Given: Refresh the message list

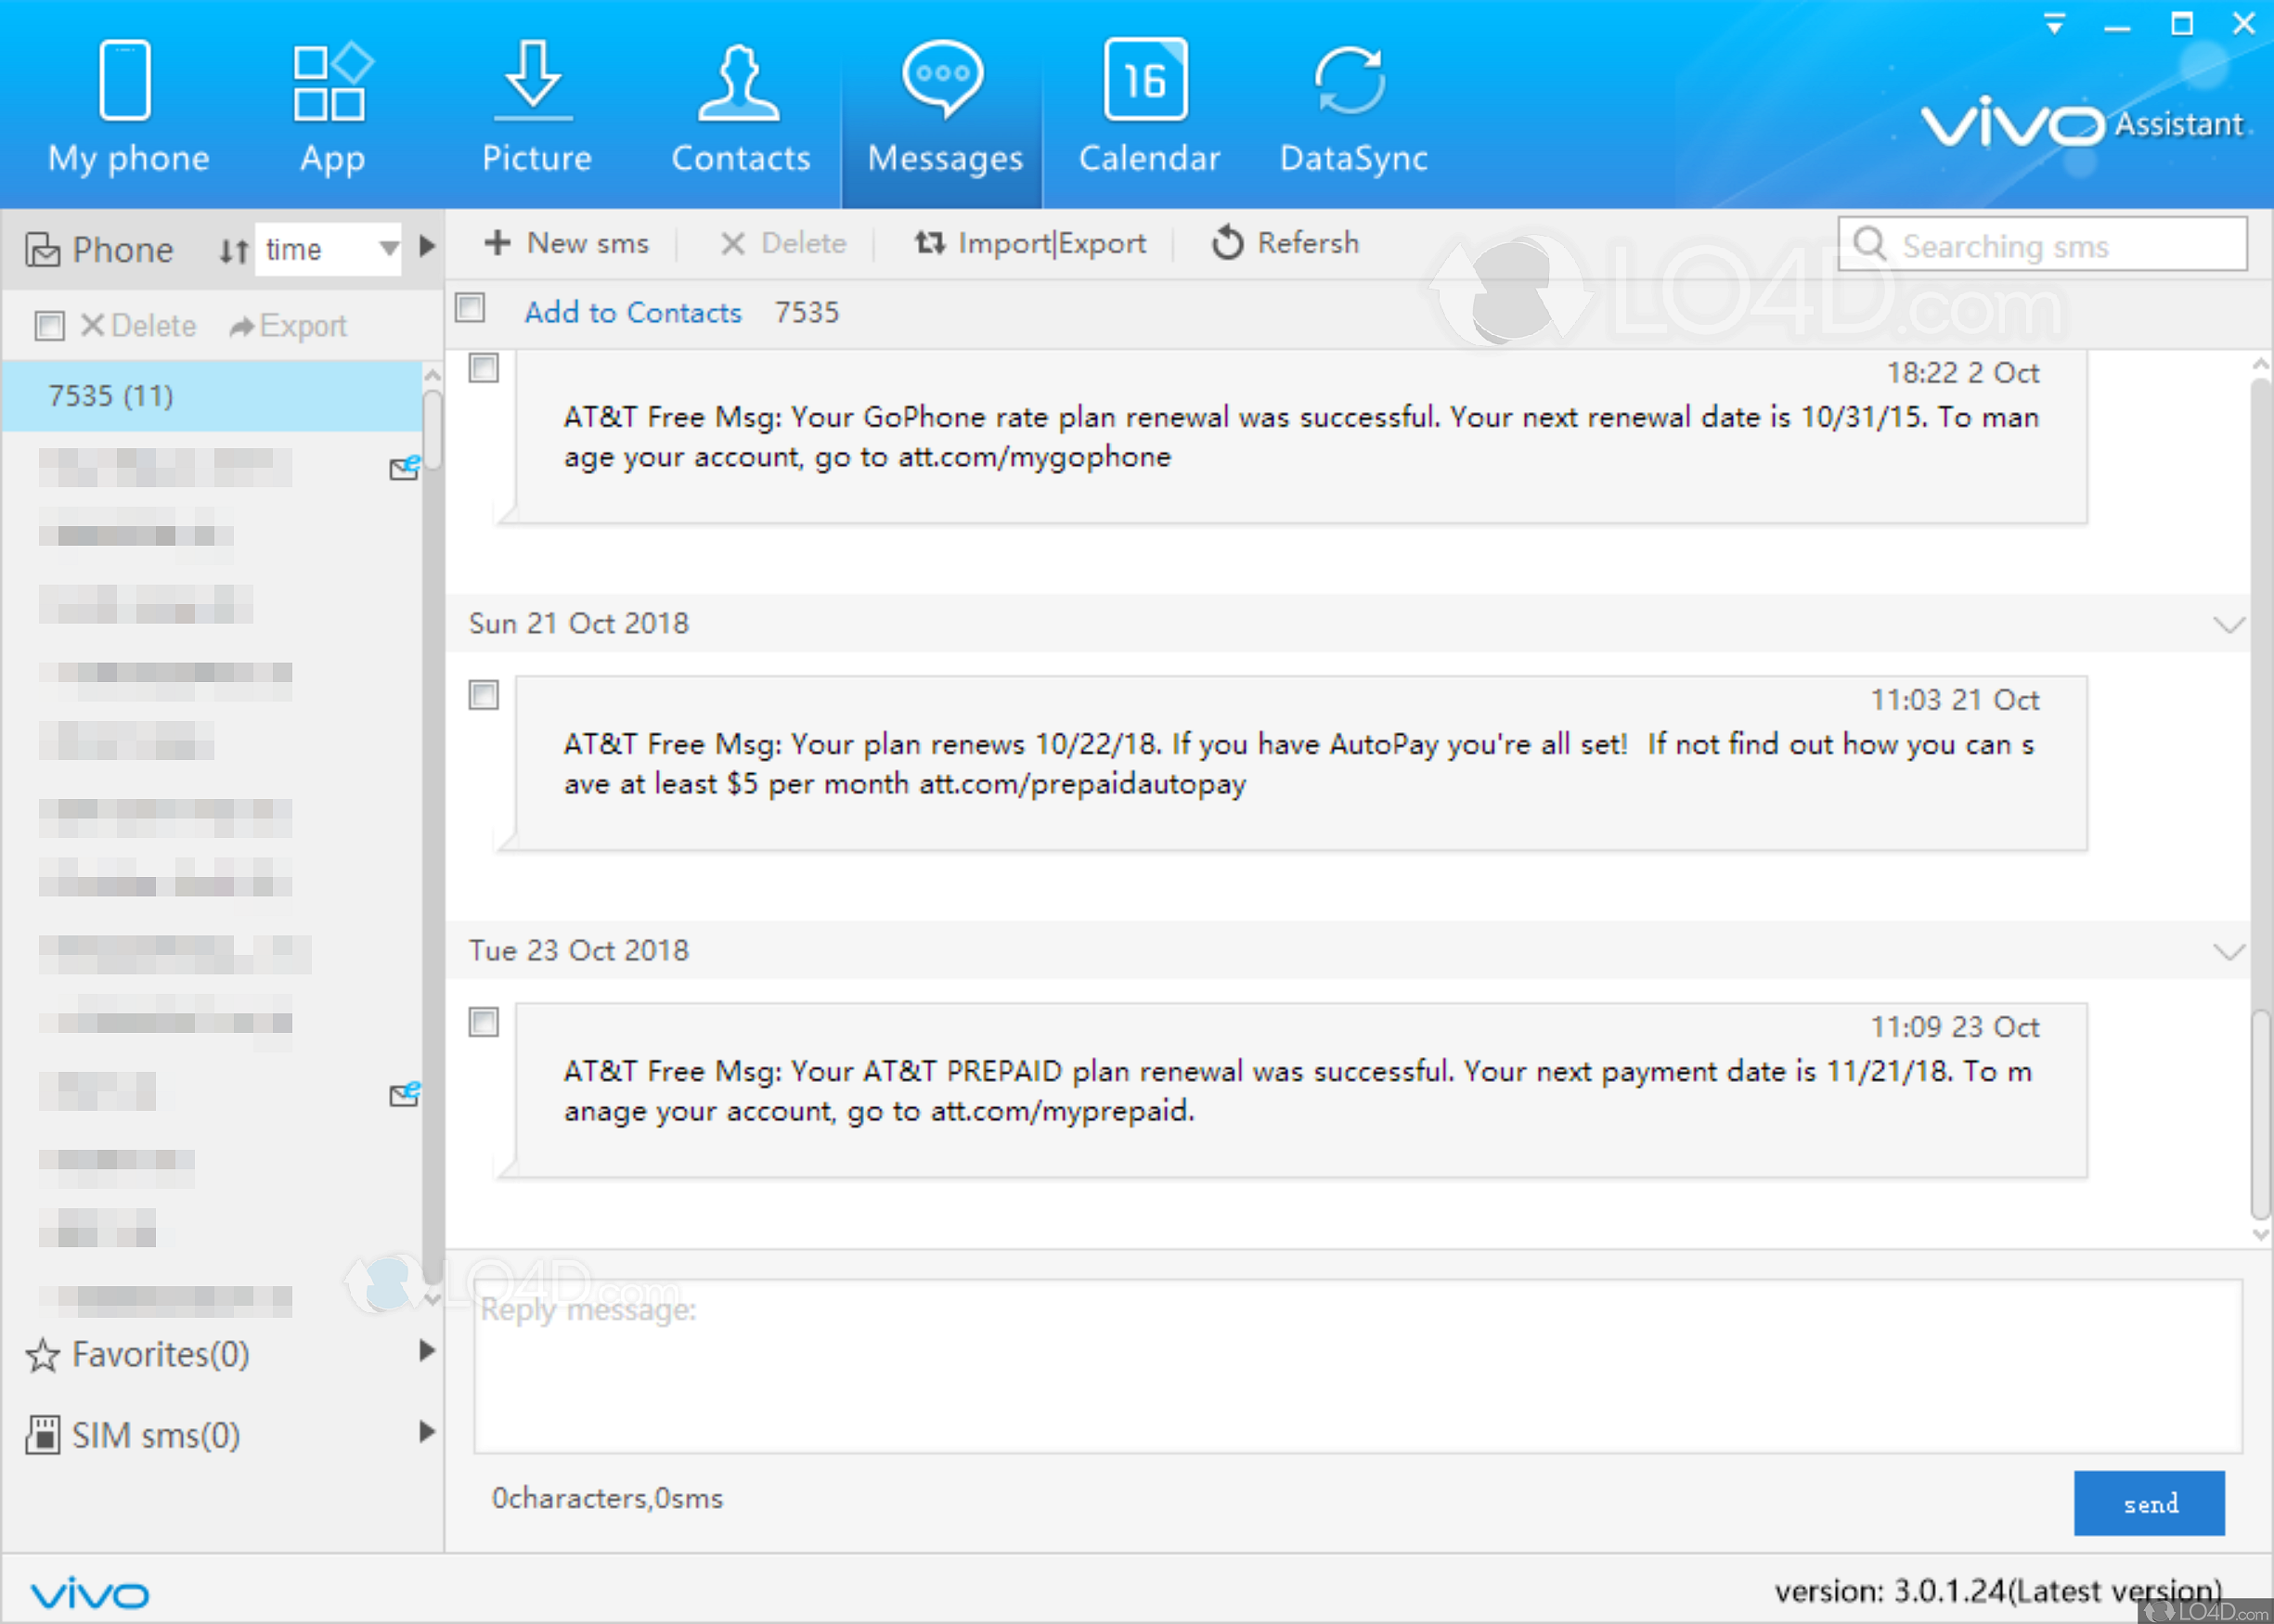Looking at the screenshot, I should (x=1285, y=243).
